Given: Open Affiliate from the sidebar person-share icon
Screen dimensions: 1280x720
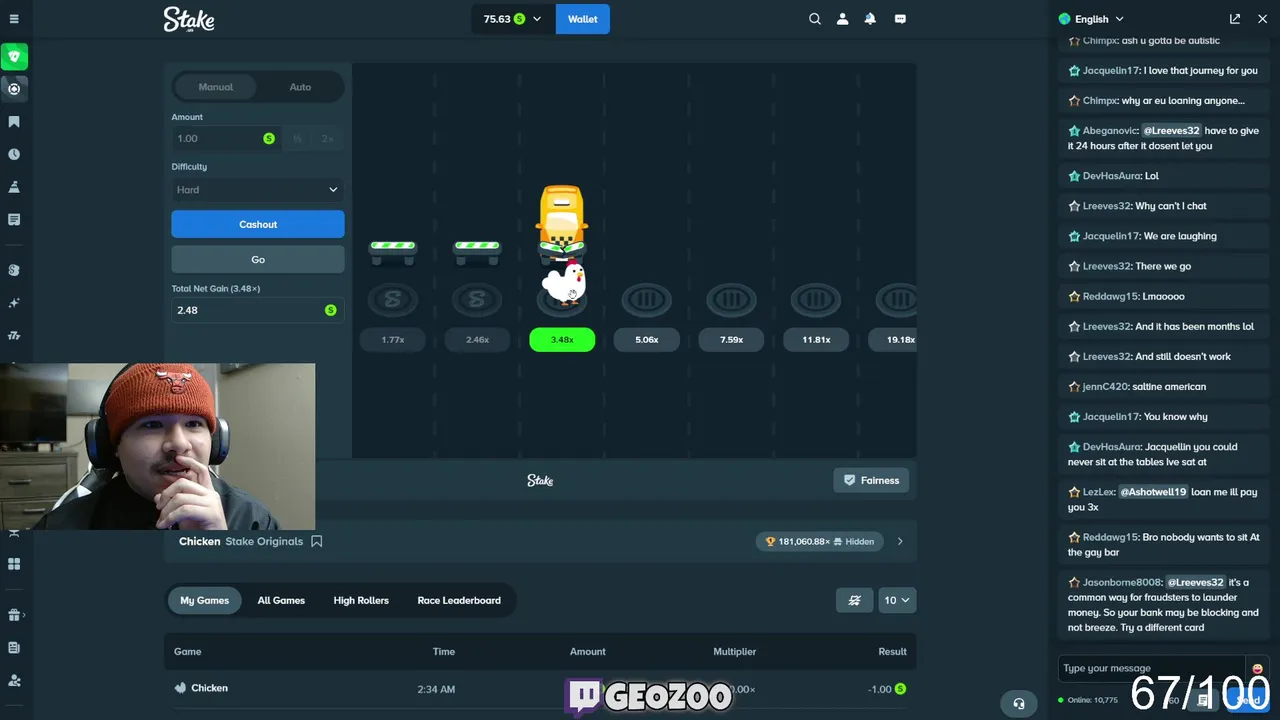Looking at the screenshot, I should (x=14, y=680).
